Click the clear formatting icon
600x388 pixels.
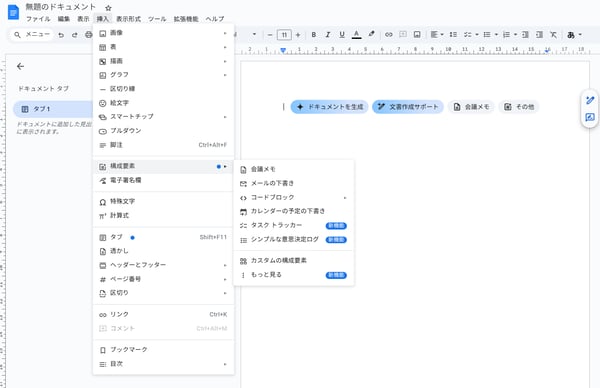[x=553, y=34]
